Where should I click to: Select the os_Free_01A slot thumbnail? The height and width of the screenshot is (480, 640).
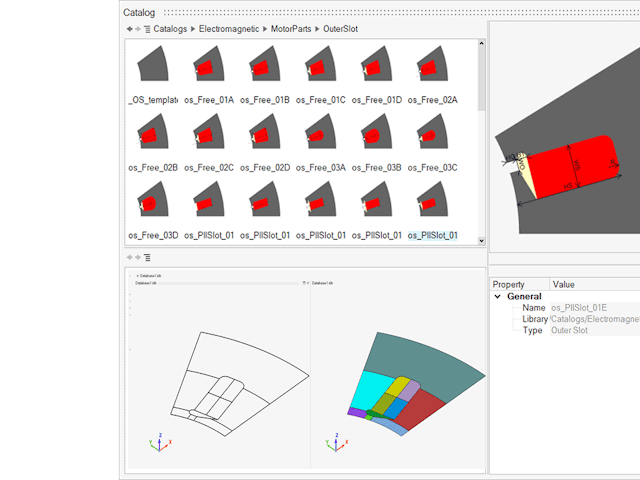209,64
